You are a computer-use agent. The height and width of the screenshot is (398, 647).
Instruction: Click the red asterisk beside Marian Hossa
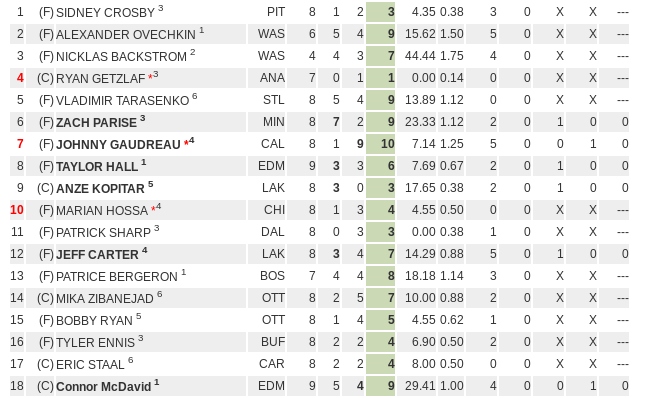[x=153, y=209]
